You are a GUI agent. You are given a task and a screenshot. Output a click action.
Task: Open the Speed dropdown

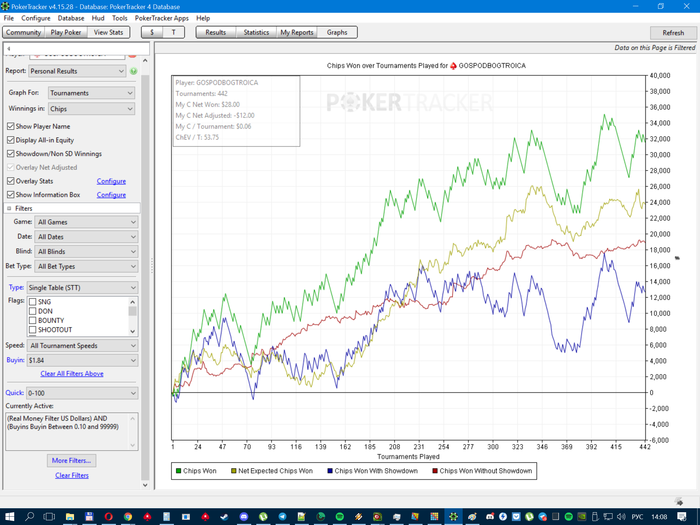(83, 346)
